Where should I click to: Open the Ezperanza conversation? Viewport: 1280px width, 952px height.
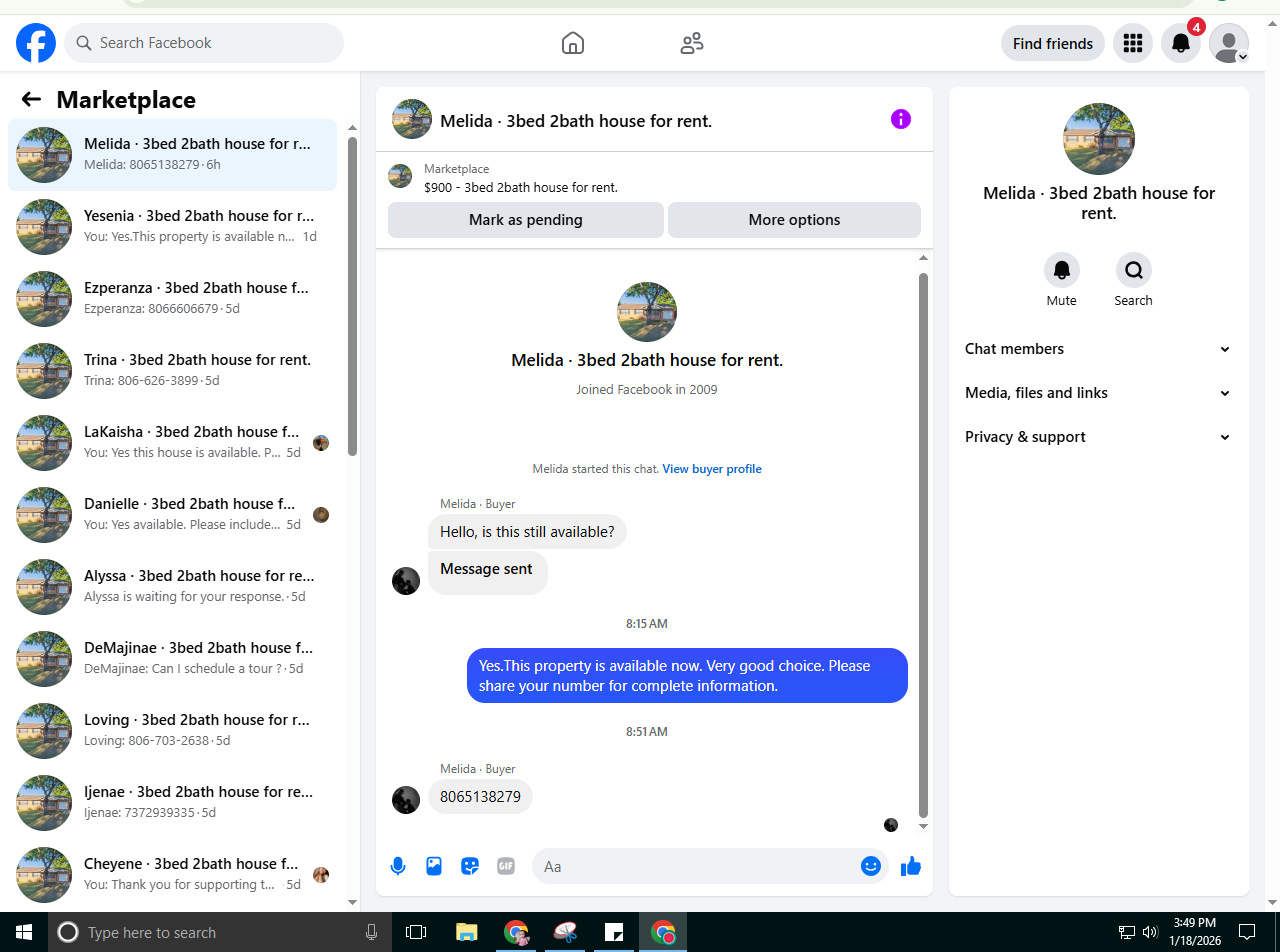172,299
